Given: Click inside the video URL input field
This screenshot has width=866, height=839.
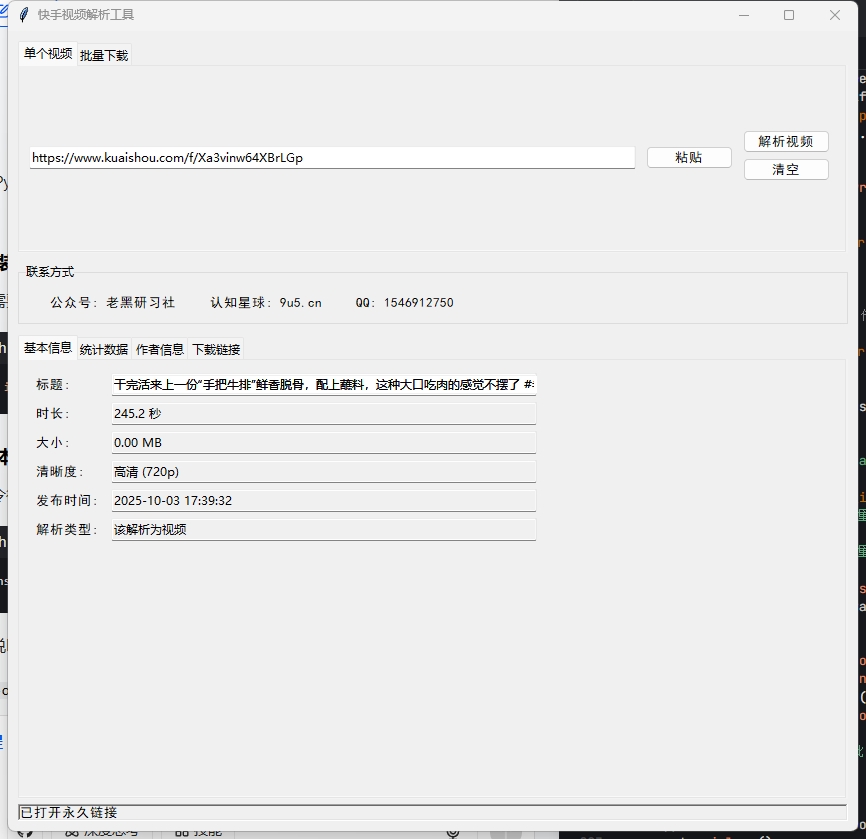Looking at the screenshot, I should [x=330, y=157].
